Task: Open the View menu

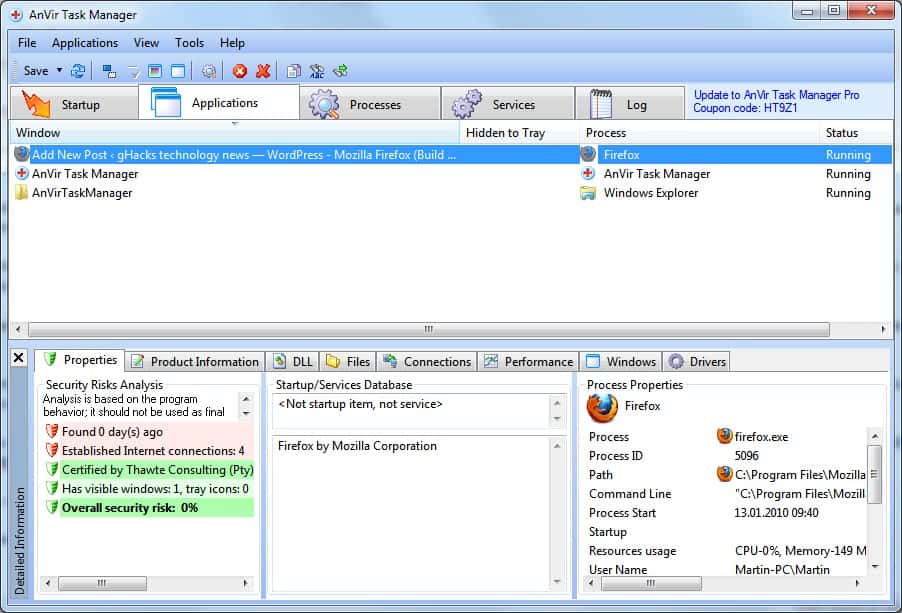Action: [x=146, y=43]
